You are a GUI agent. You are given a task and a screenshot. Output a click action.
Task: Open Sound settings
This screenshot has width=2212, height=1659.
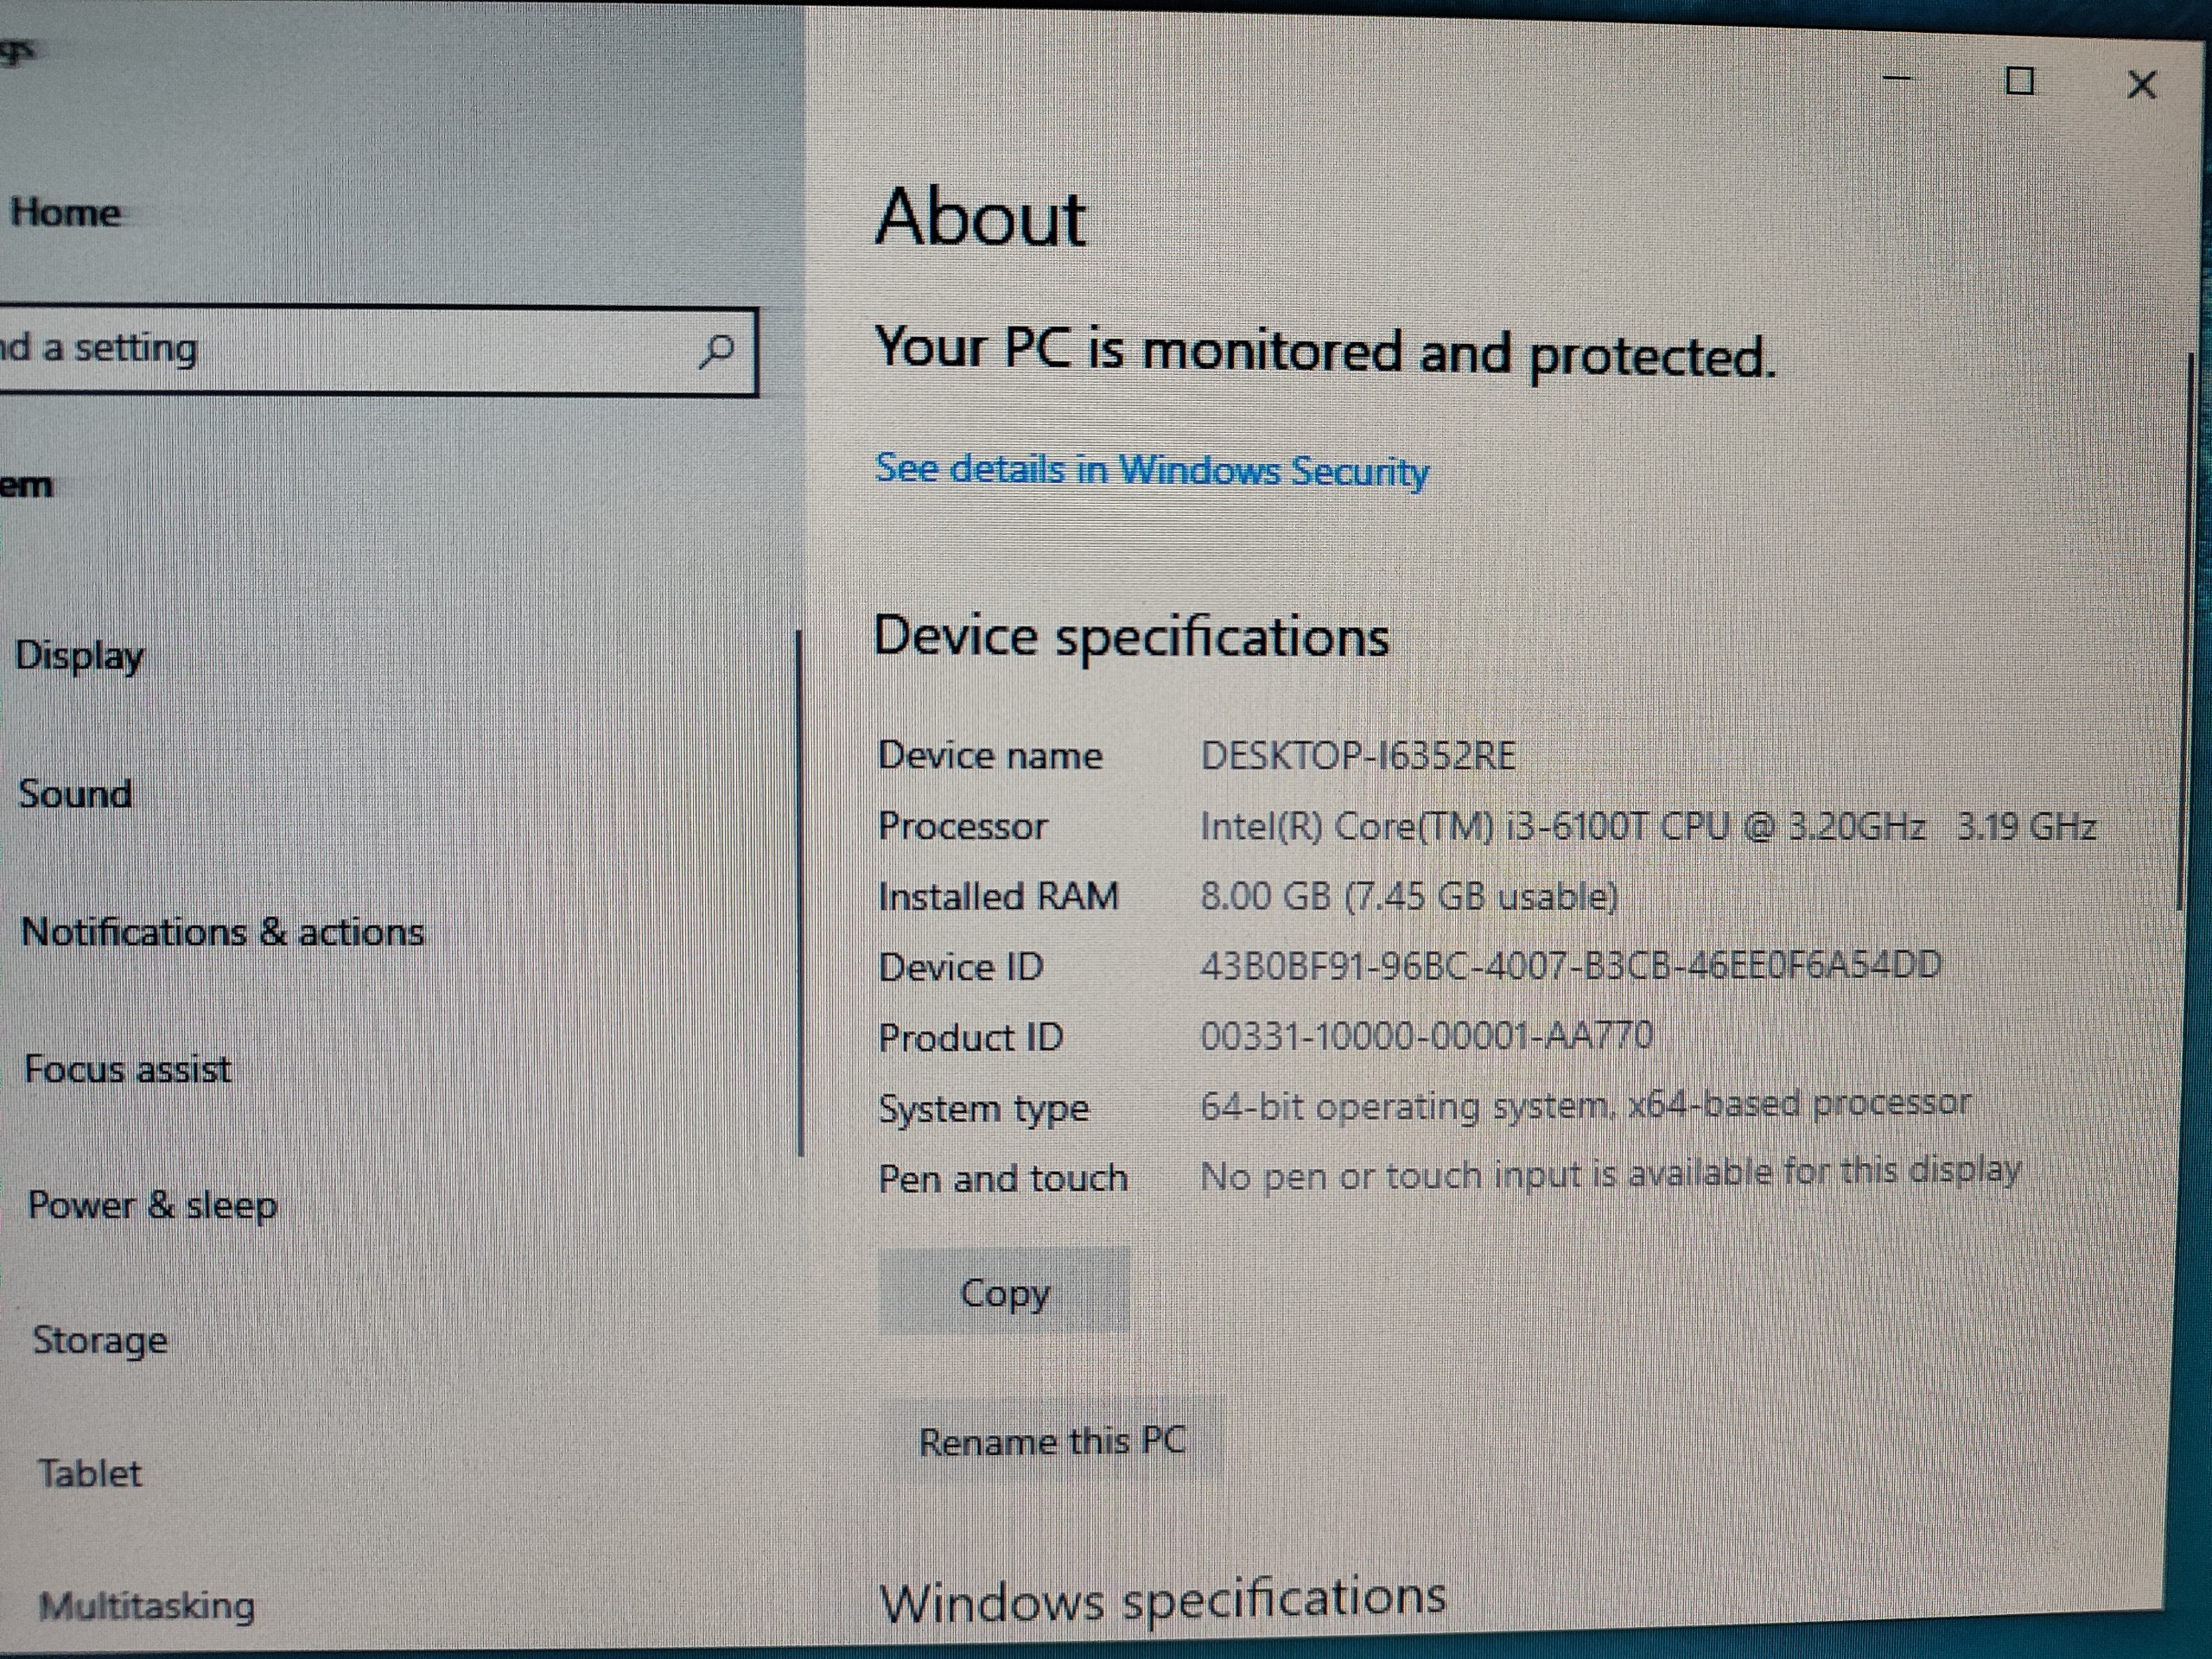point(75,794)
